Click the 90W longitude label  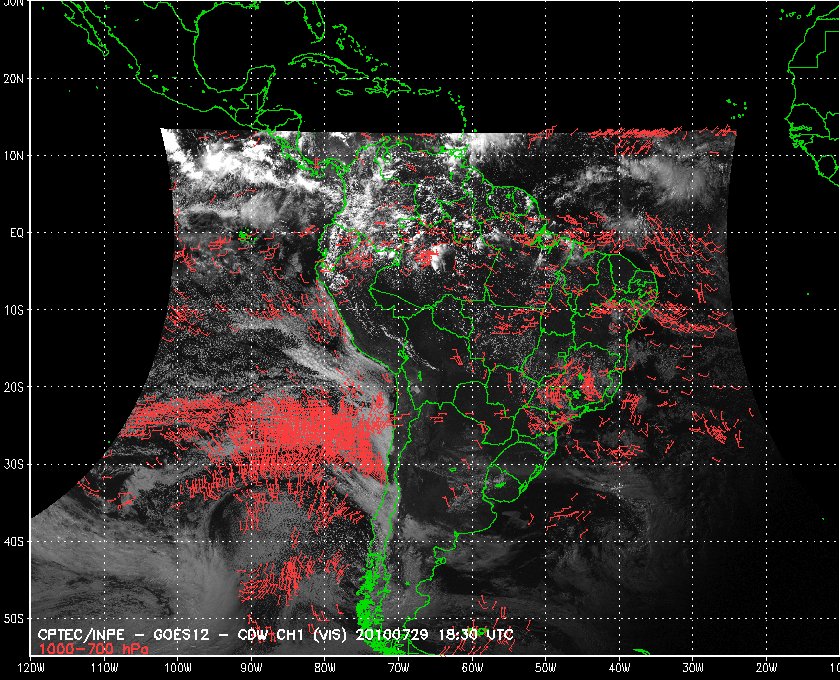coord(251,668)
